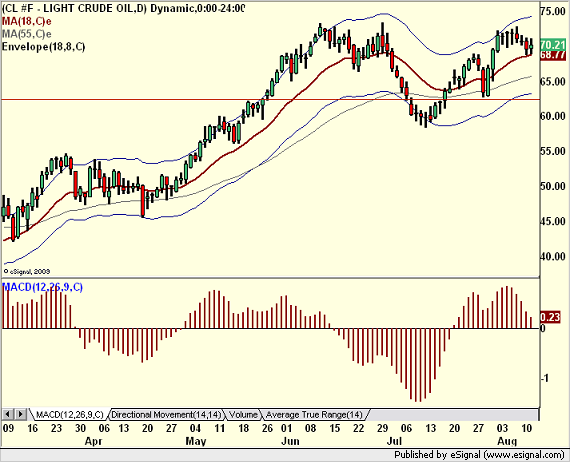Click the Jun month label on time axis

coord(290,441)
